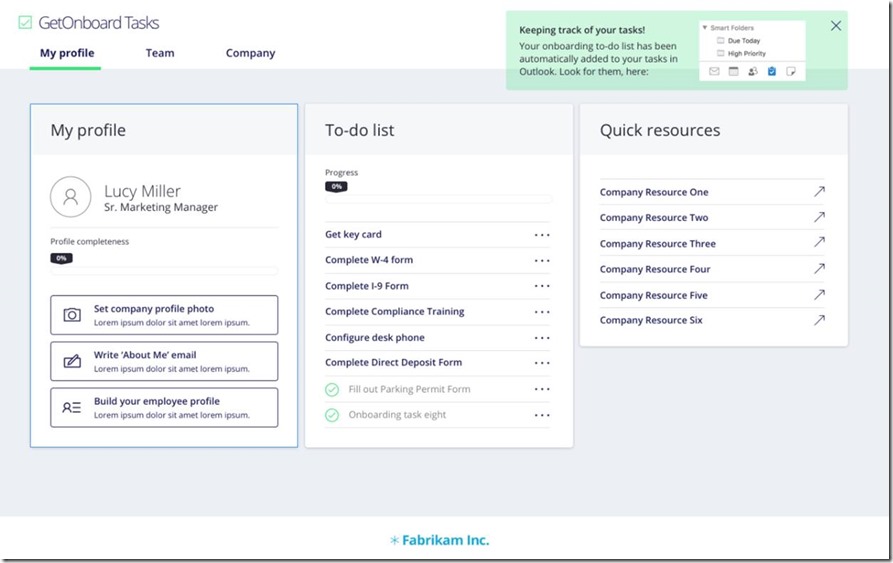Uncheck the Fill out Parking Permit Form task
The width and height of the screenshot is (893, 563).
pos(332,389)
